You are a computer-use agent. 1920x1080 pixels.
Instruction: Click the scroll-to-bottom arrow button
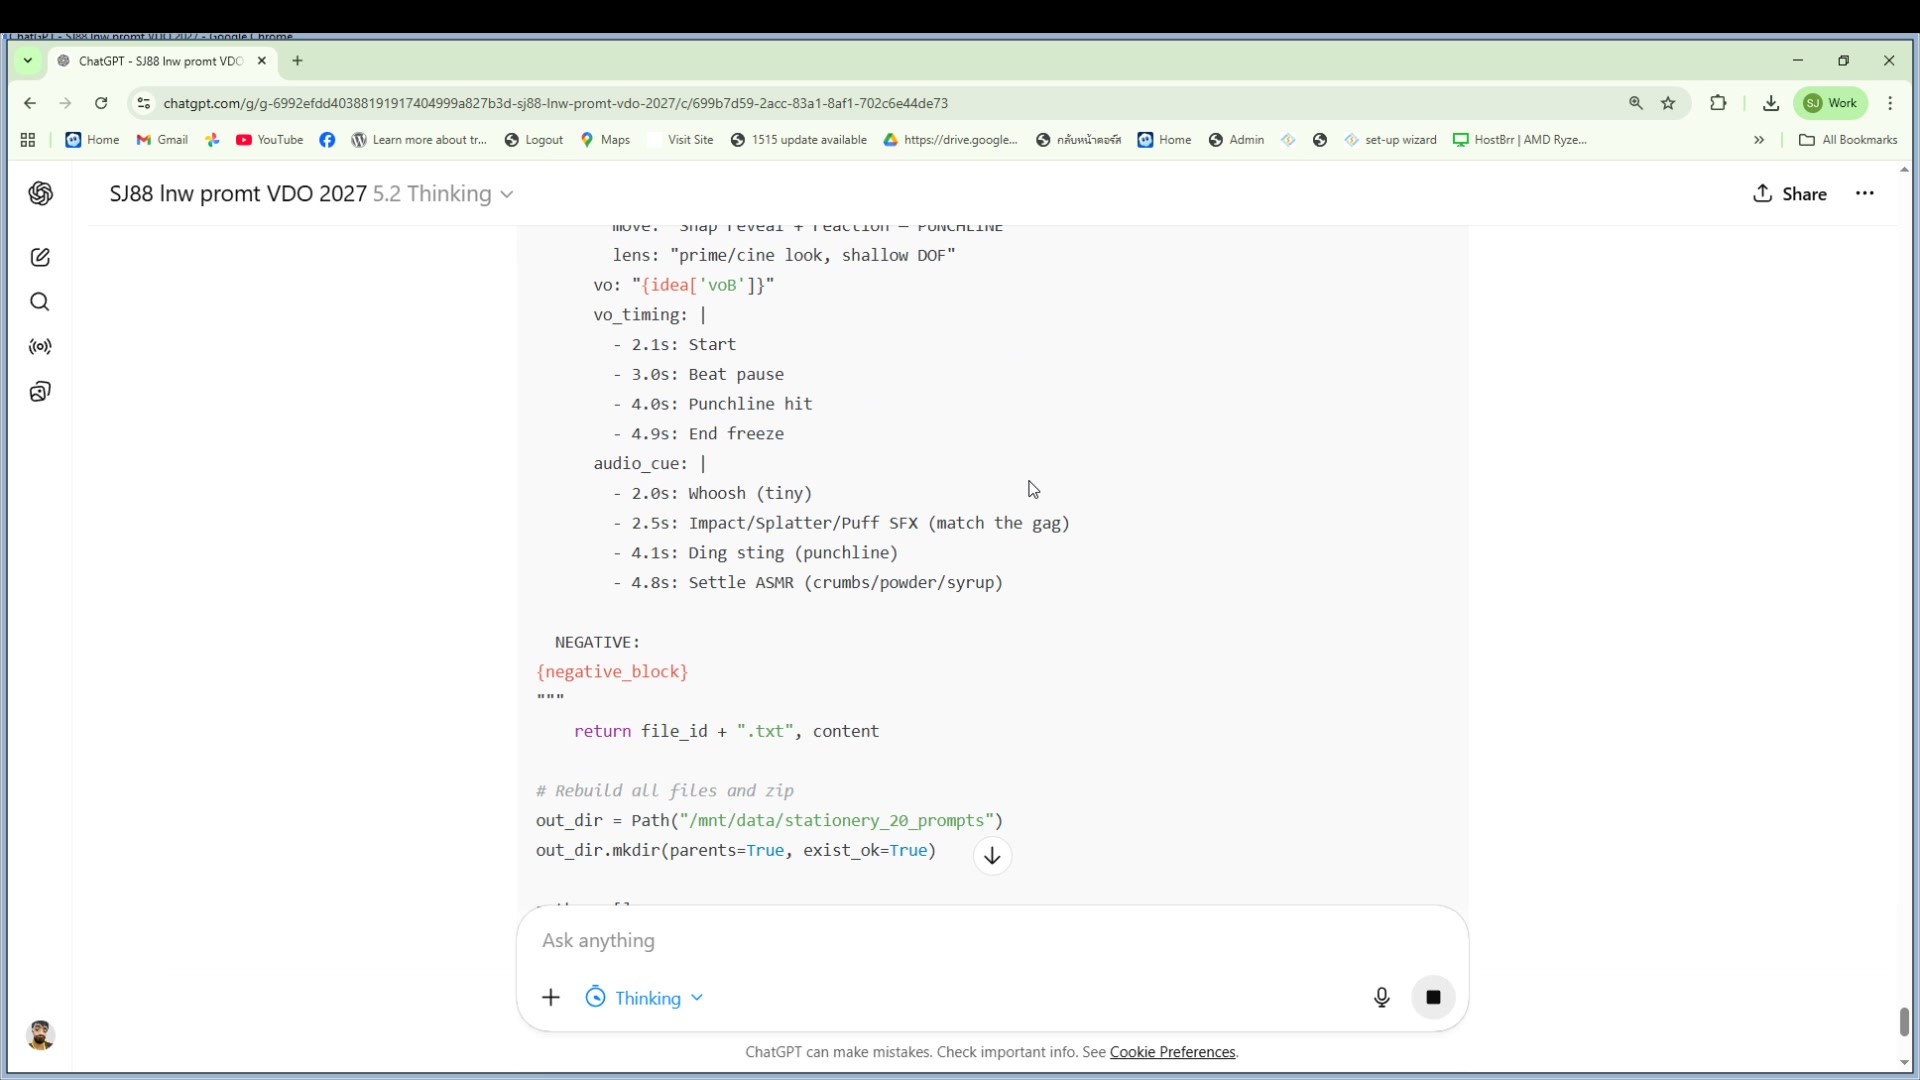click(x=992, y=856)
